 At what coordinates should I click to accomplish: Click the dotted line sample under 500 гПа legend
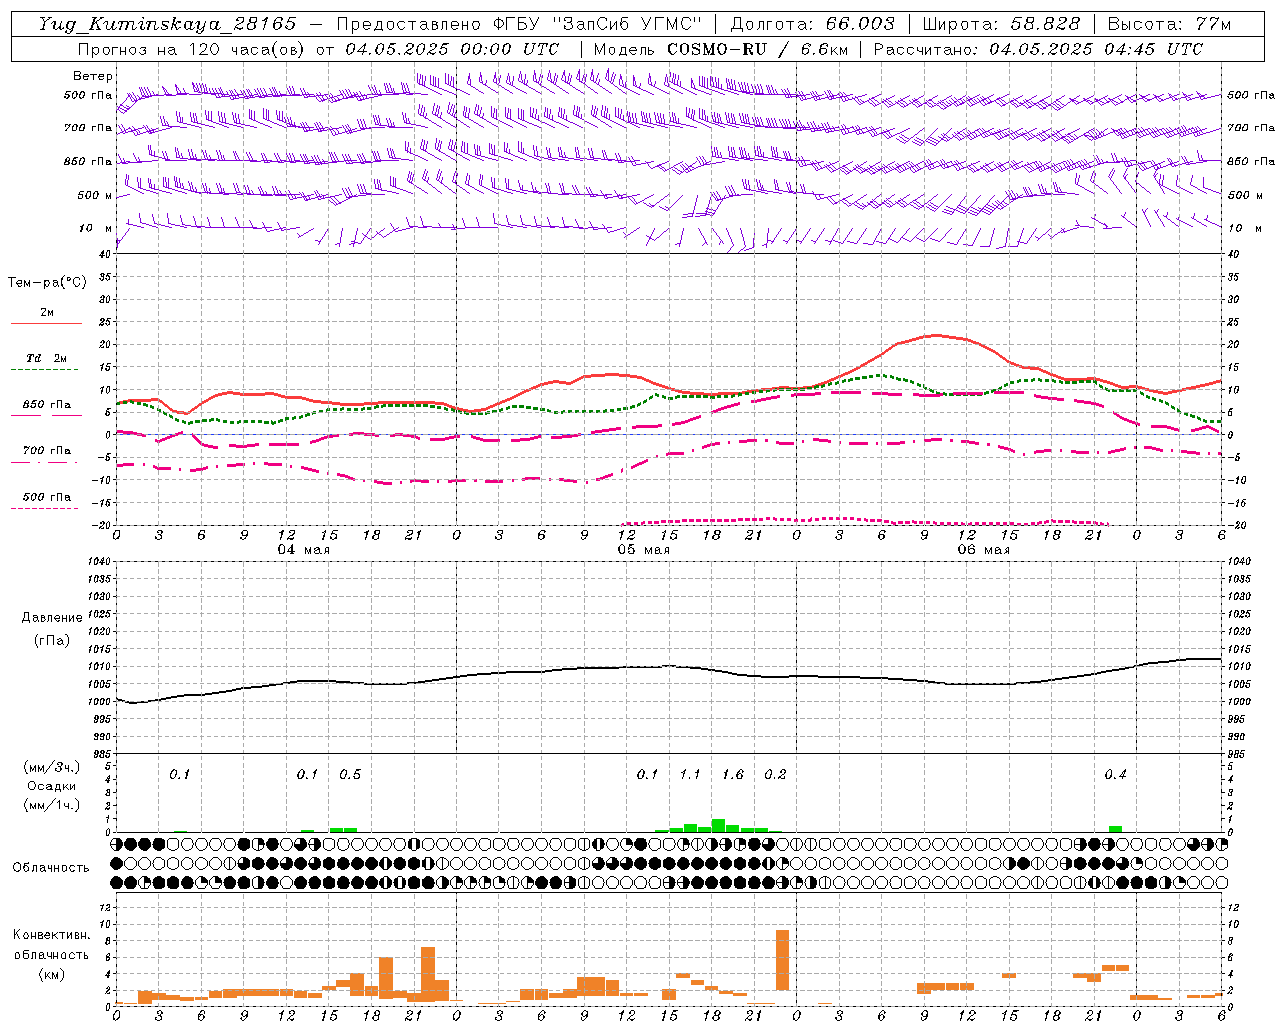(45, 508)
